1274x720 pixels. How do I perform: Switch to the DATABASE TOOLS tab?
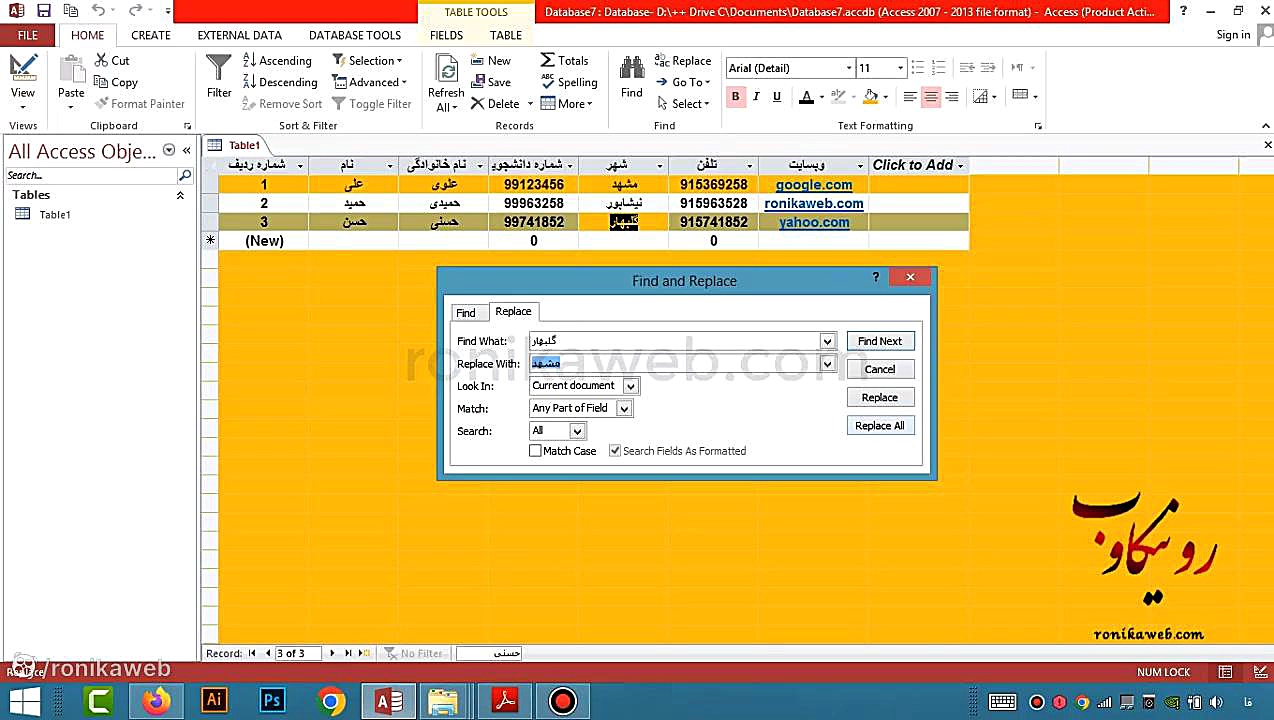pyautogui.click(x=355, y=35)
